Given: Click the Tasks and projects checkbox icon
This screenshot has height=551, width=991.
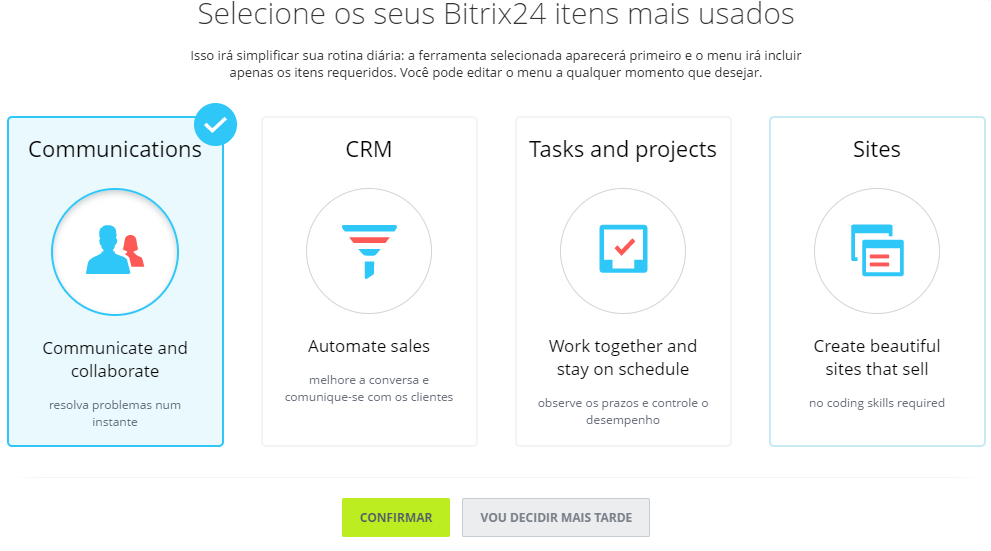Looking at the screenshot, I should coord(623,249).
